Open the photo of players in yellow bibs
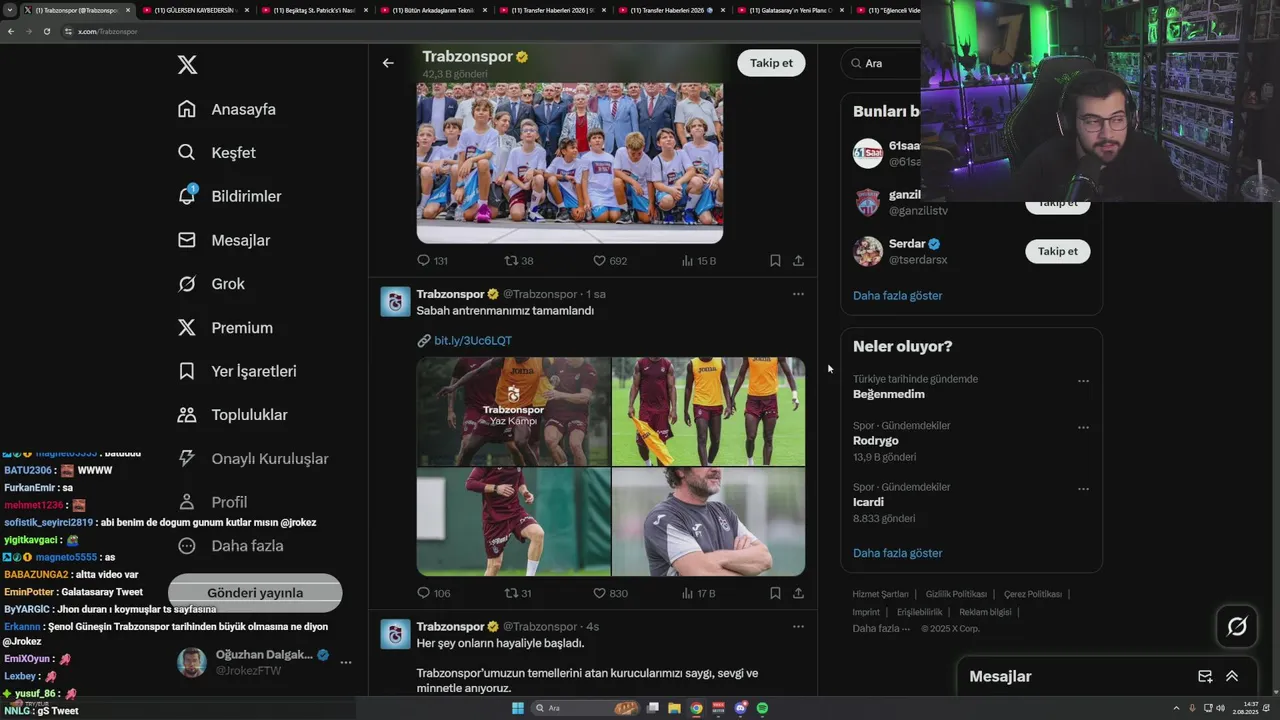1280x720 pixels. click(708, 411)
